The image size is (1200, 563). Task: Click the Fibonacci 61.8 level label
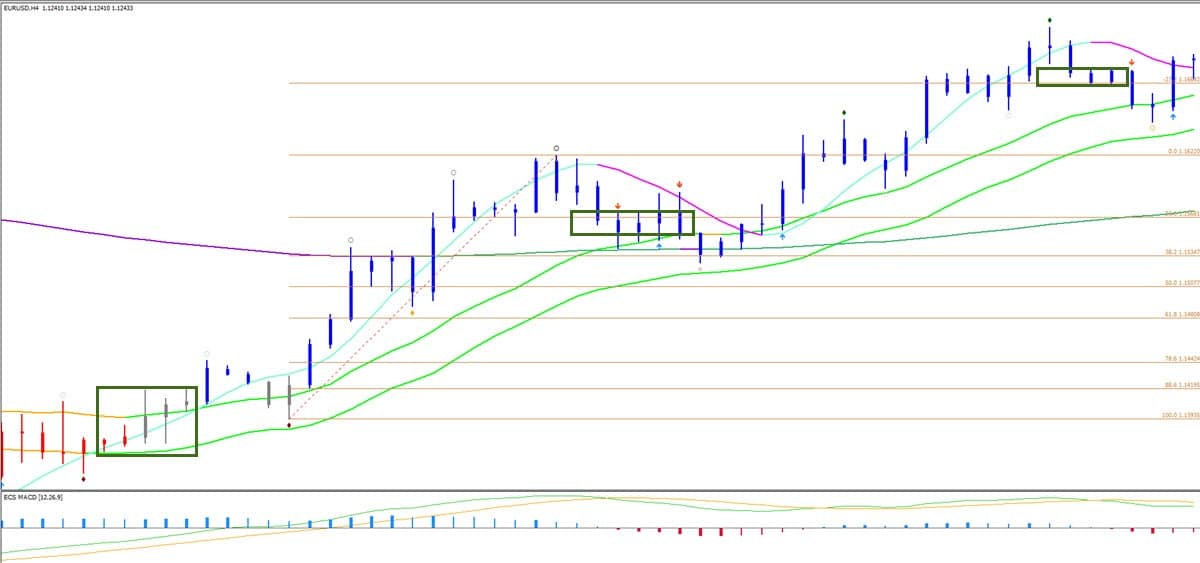1183,314
